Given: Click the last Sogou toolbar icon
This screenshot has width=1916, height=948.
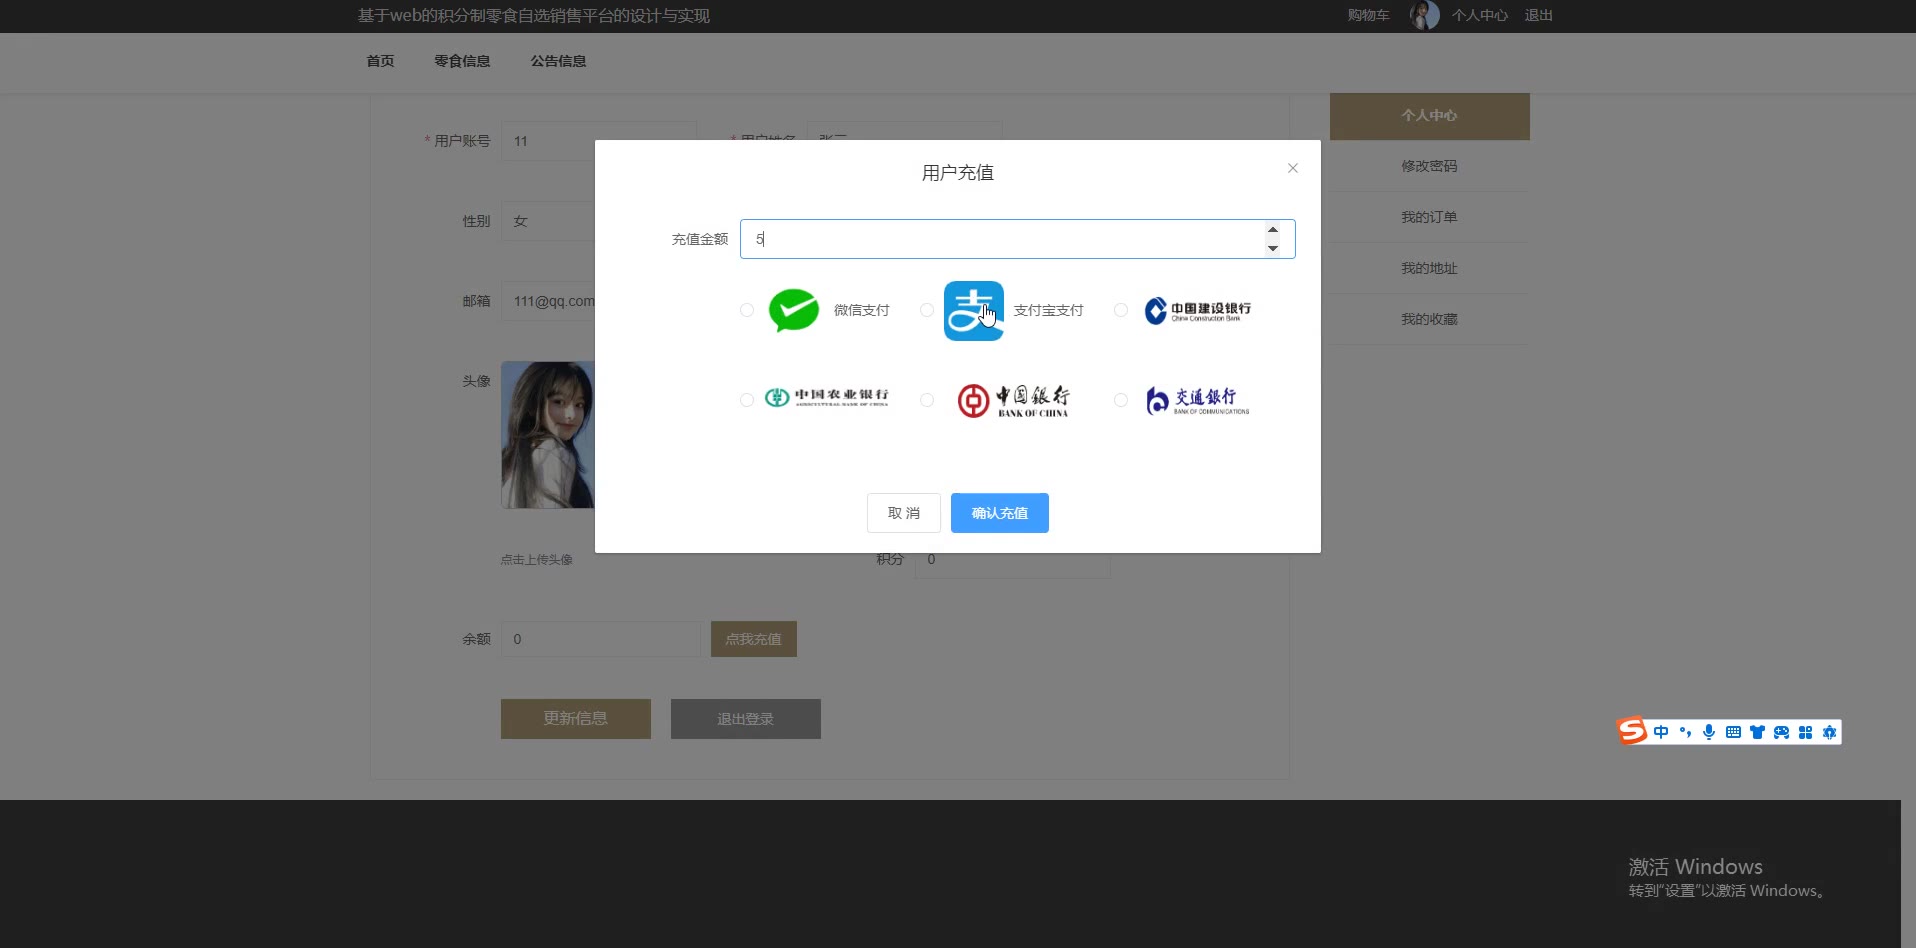Looking at the screenshot, I should 1829,732.
